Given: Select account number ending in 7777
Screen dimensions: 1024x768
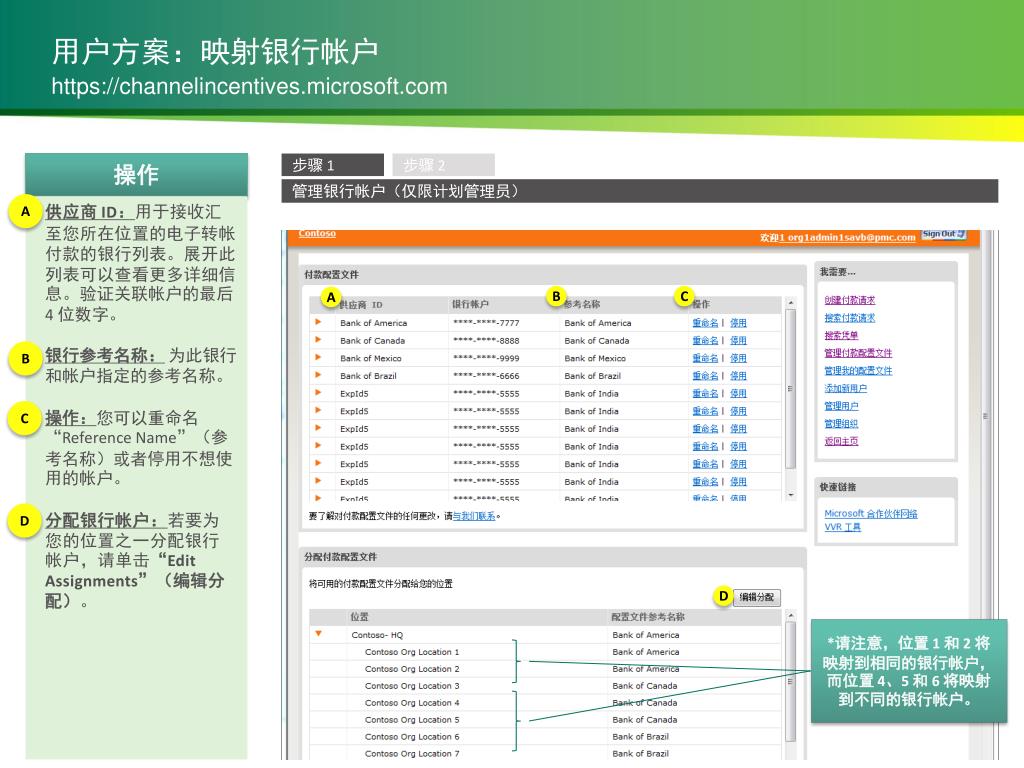Looking at the screenshot, I should pos(486,323).
